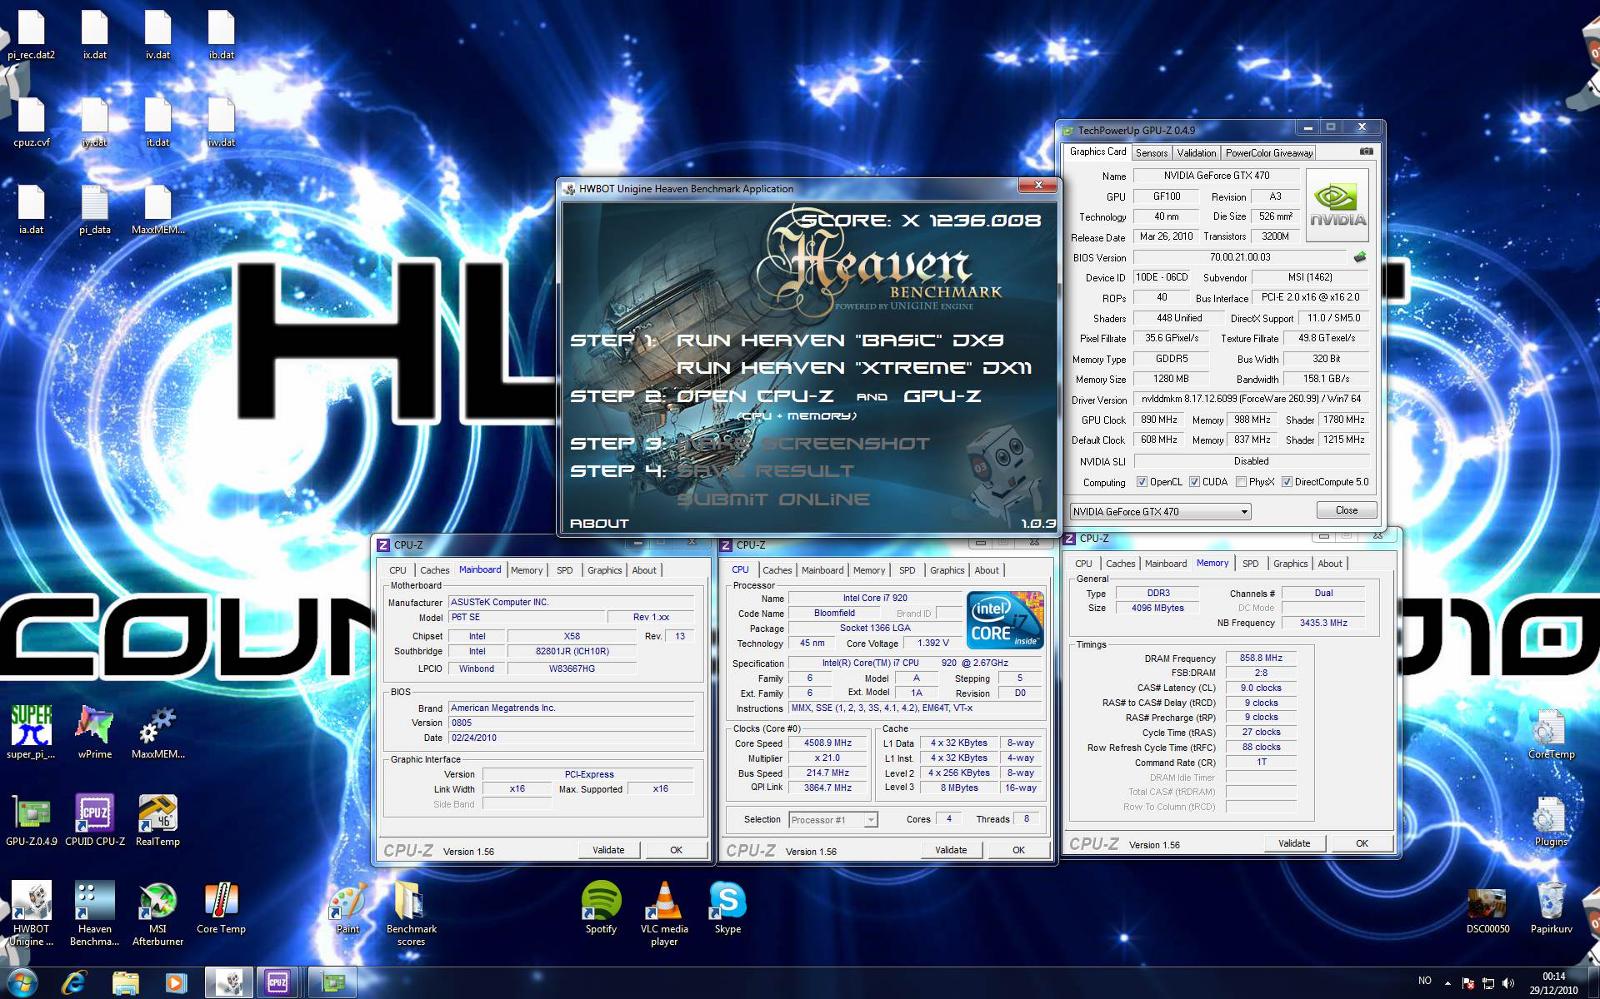
Task: Click Close button in GPU-Z window
Action: coord(1347,510)
